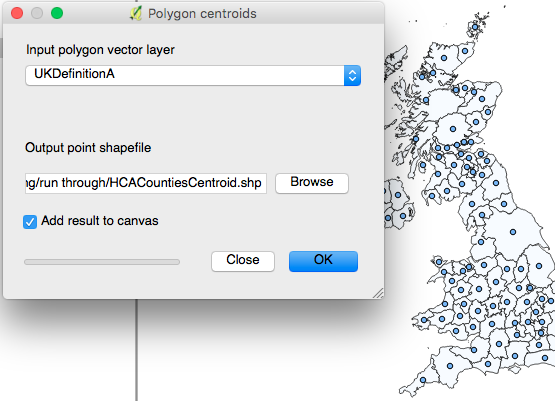Uncheck Add result to canvas checkbox
555x401 pixels.
point(30,222)
